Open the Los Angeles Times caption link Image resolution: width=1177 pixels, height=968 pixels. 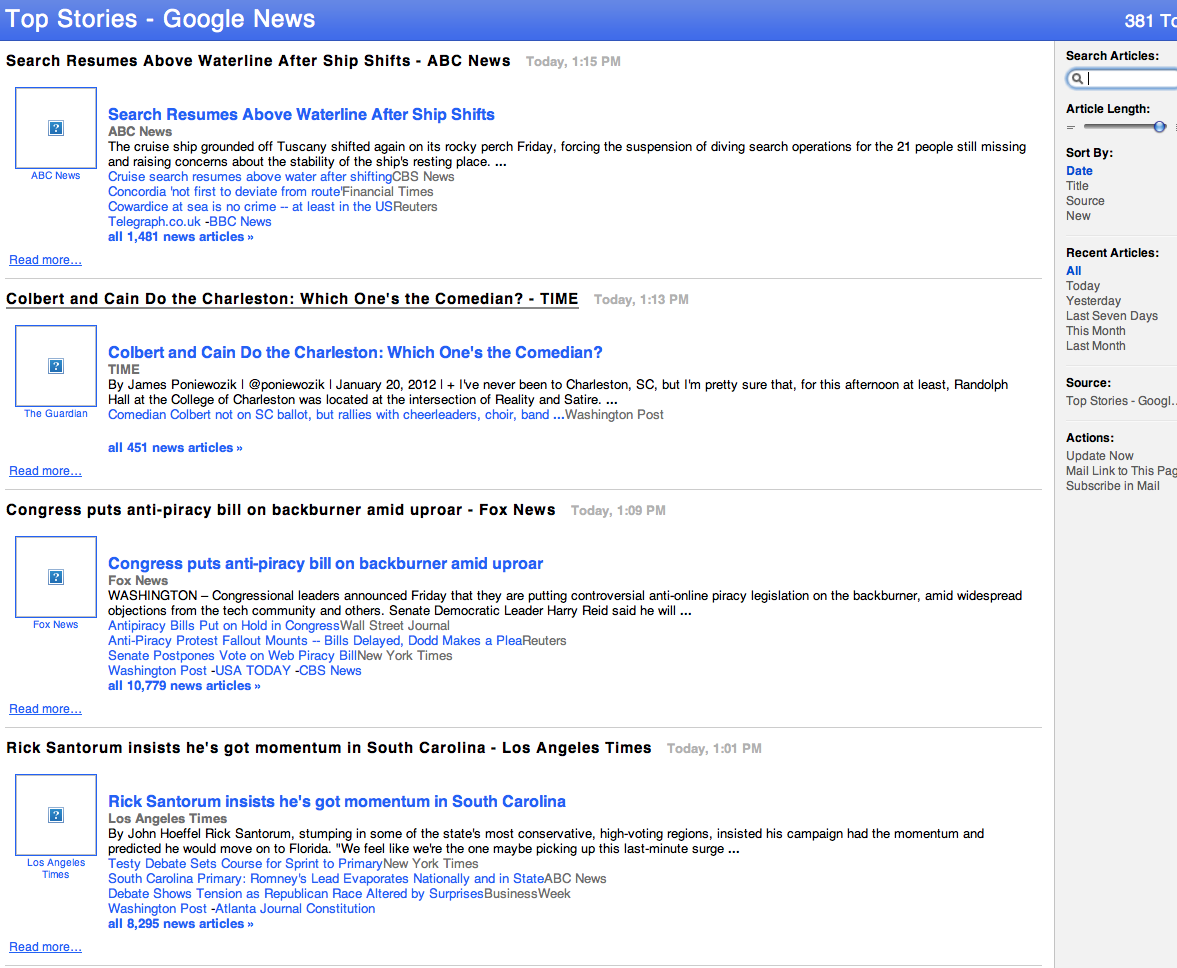click(x=56, y=868)
